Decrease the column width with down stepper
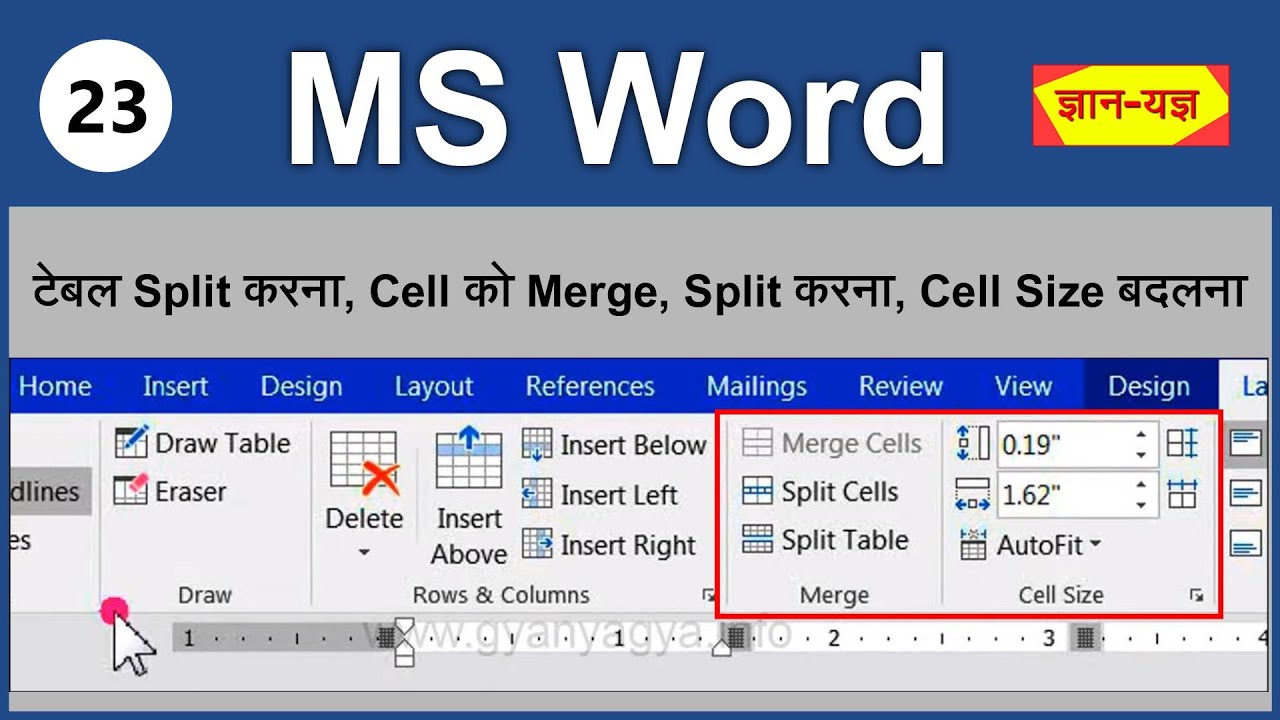This screenshot has width=1280, height=720. (x=1141, y=505)
